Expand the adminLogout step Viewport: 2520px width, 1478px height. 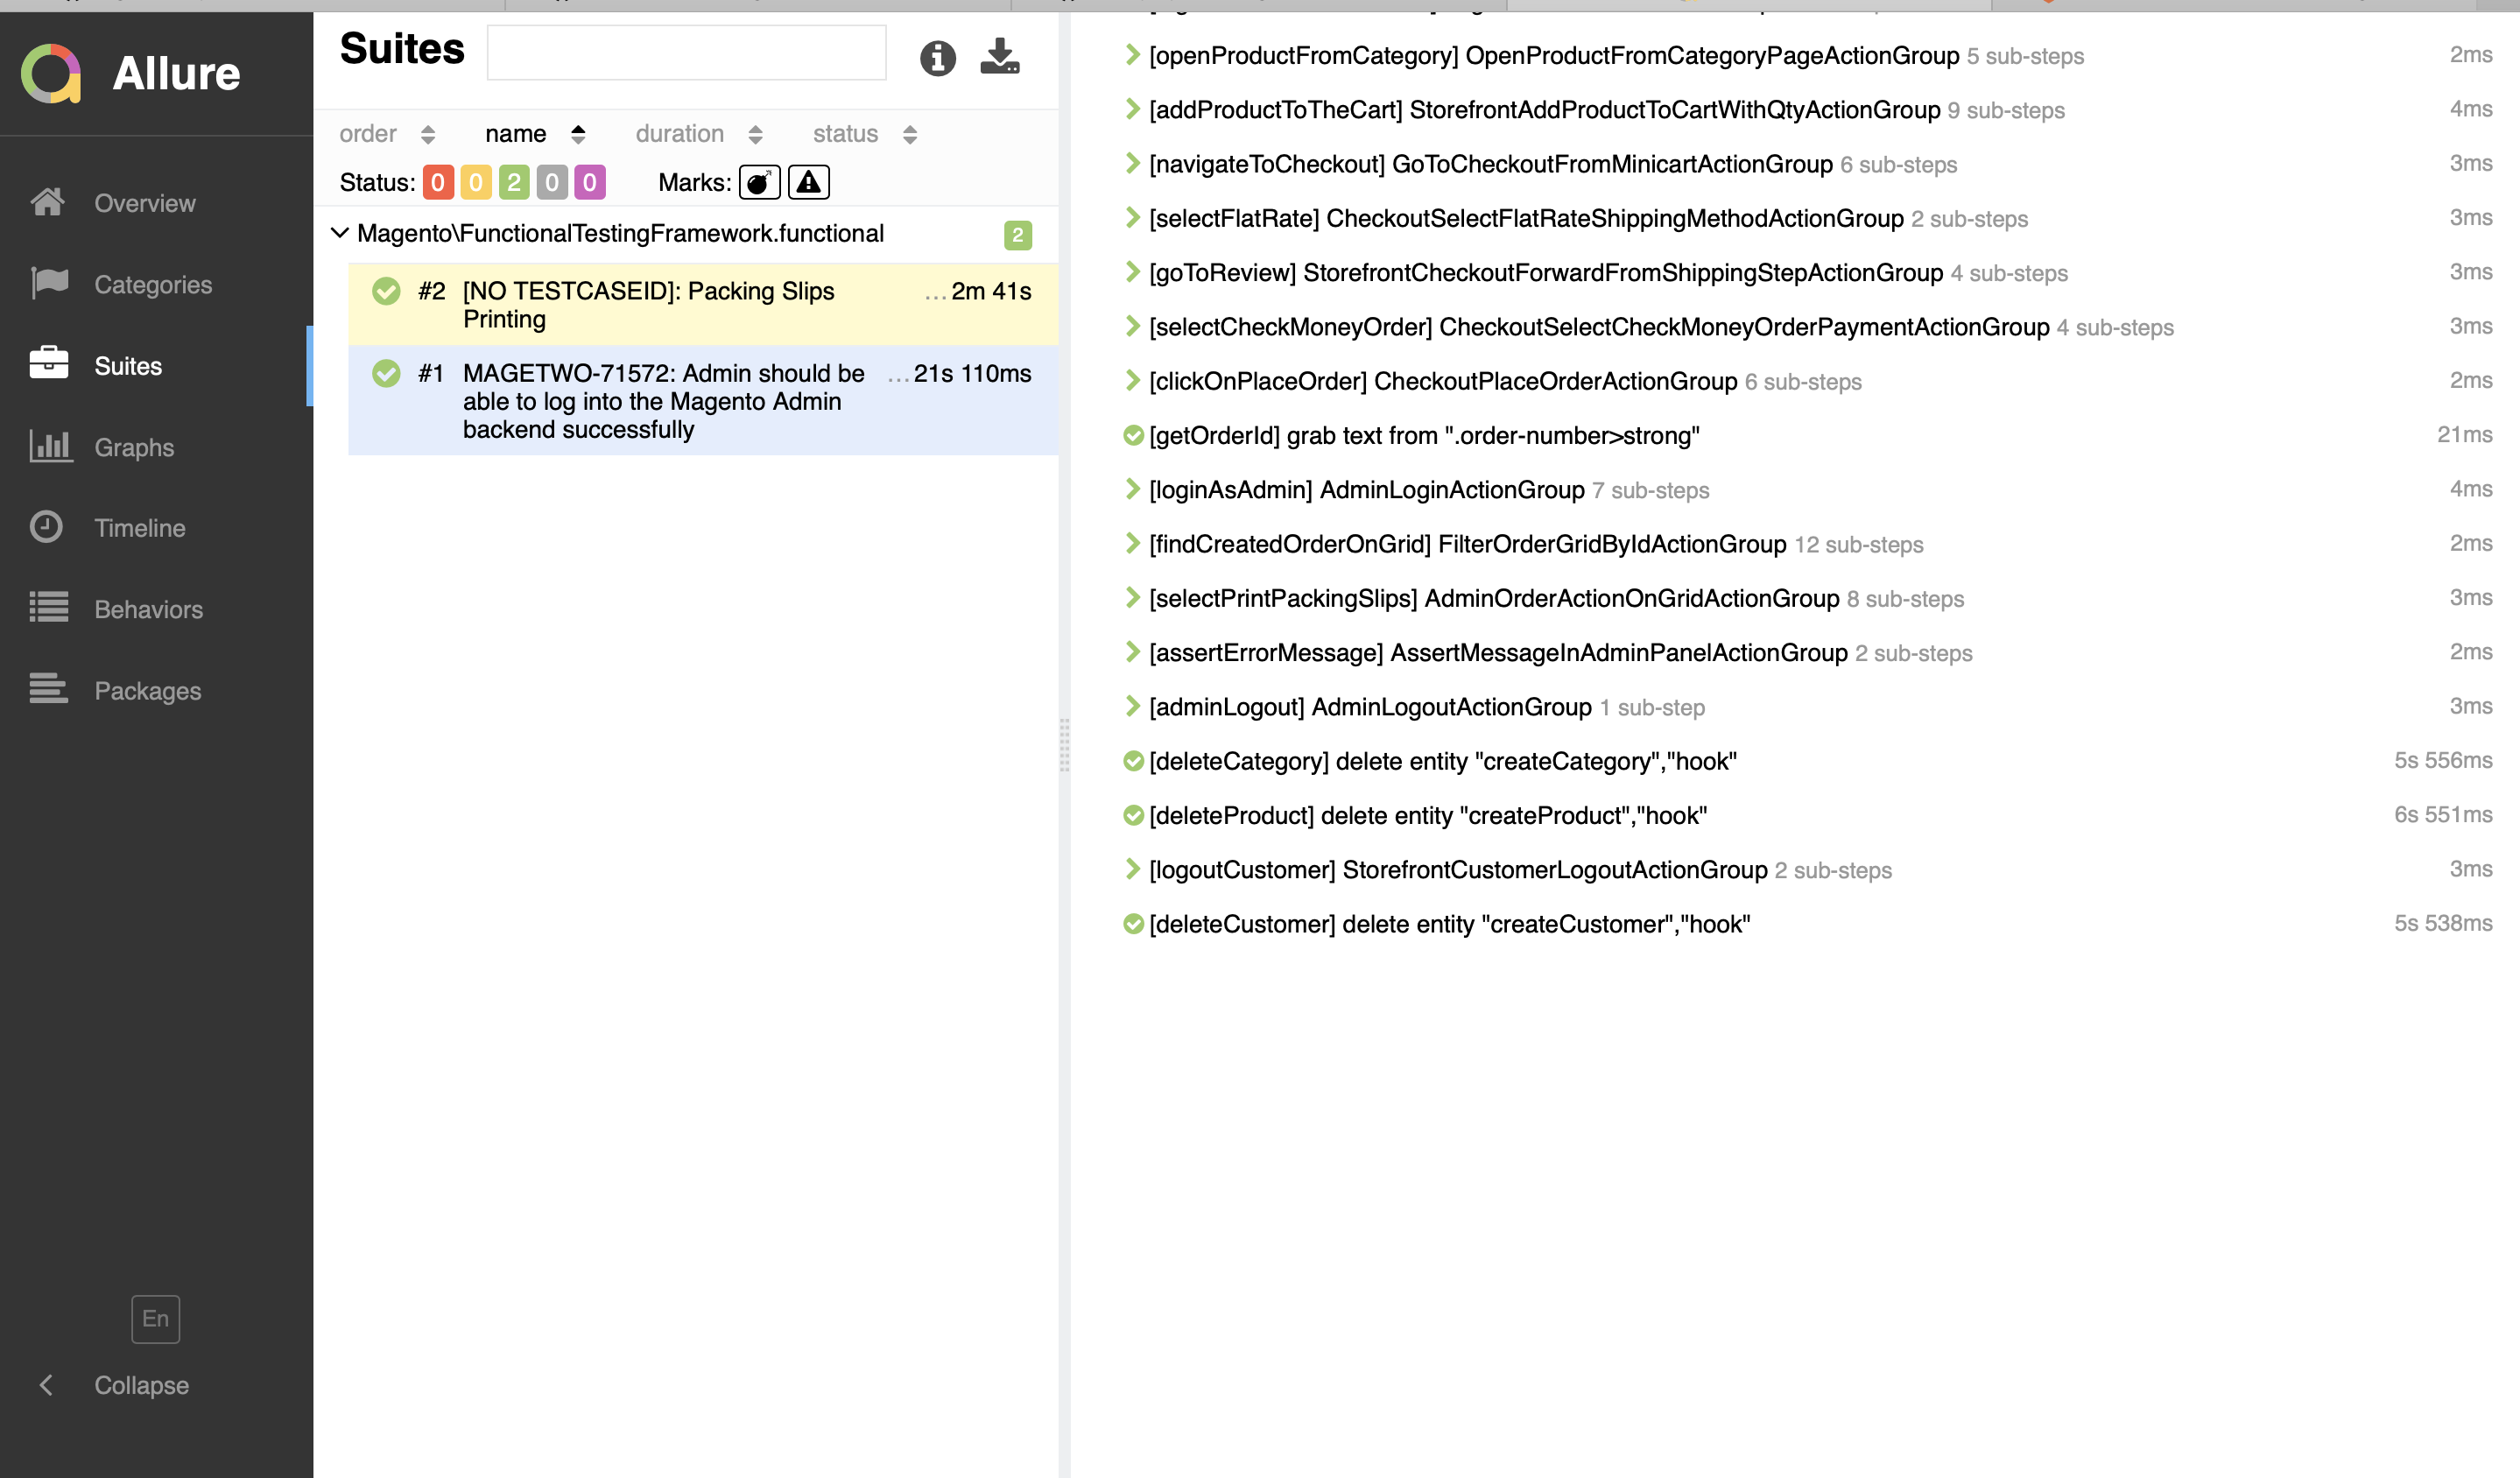click(x=1132, y=706)
